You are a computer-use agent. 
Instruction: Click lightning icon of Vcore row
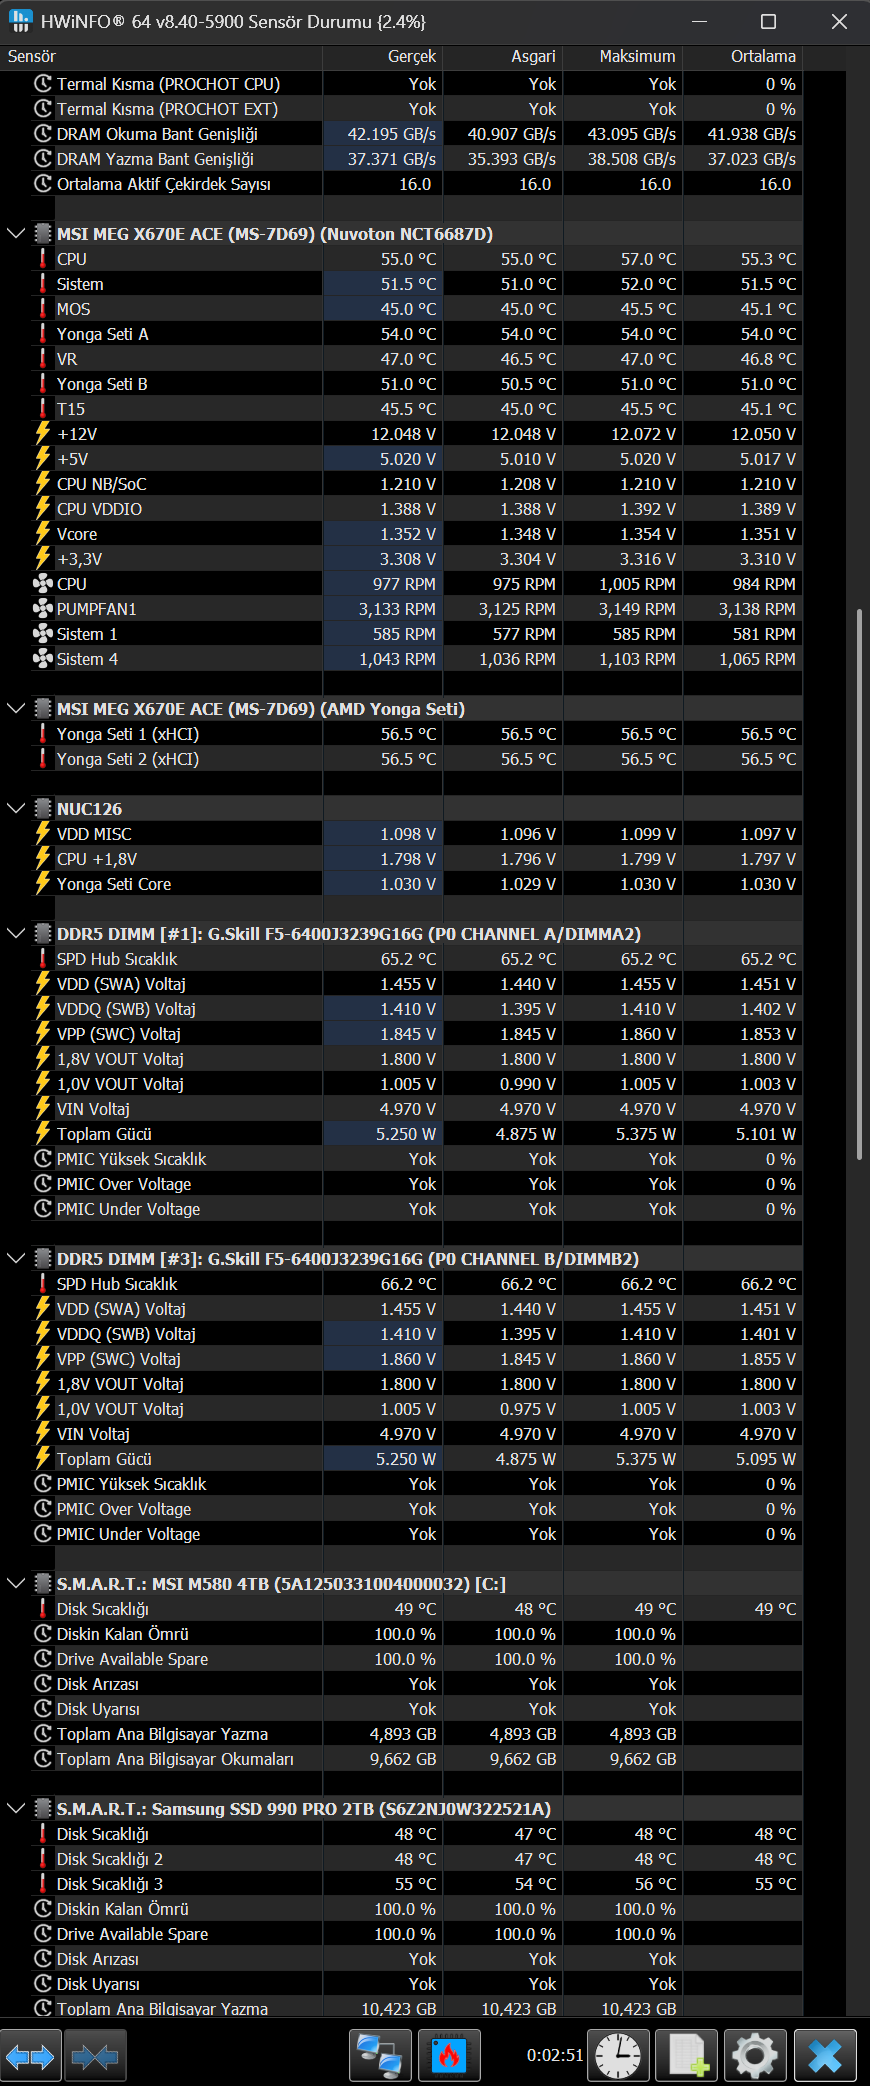point(43,534)
